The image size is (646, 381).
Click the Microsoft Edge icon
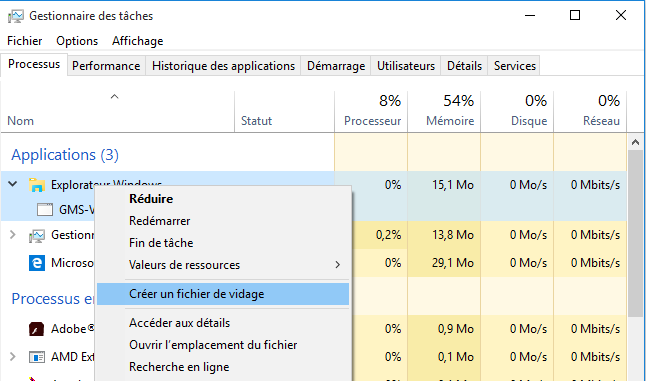(37, 263)
